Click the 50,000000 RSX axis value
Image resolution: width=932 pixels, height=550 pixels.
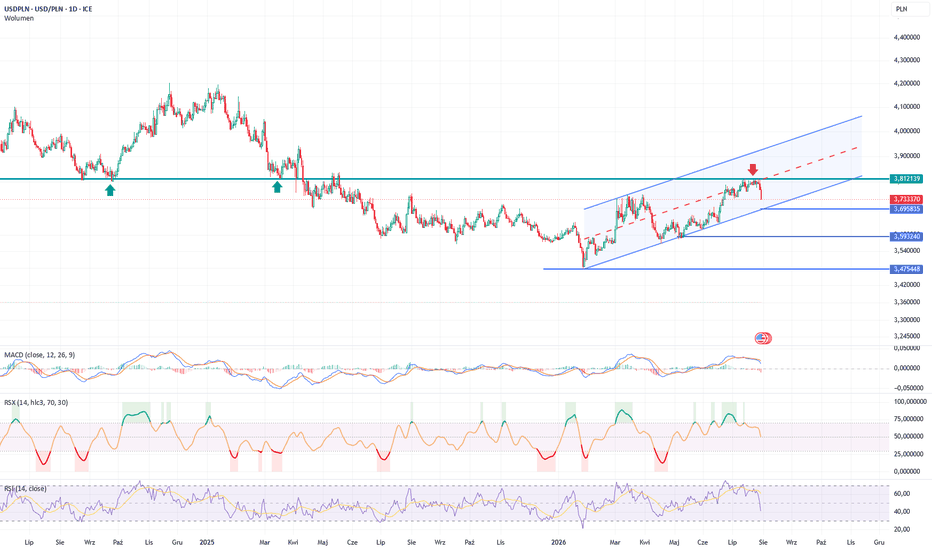point(908,436)
